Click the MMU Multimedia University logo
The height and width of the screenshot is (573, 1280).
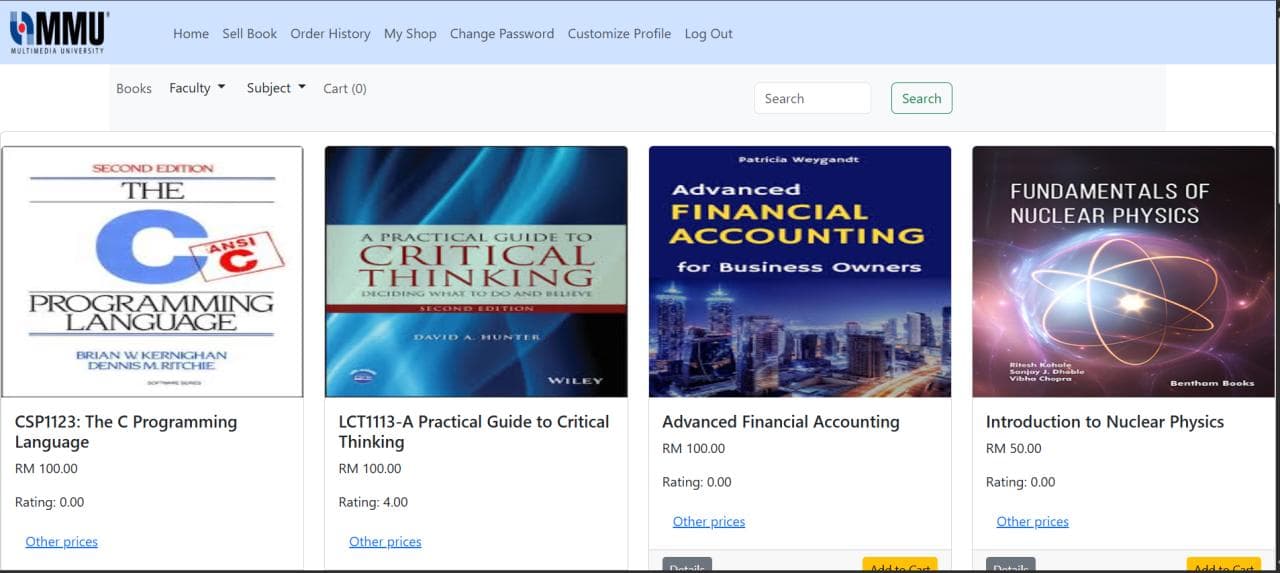click(59, 32)
